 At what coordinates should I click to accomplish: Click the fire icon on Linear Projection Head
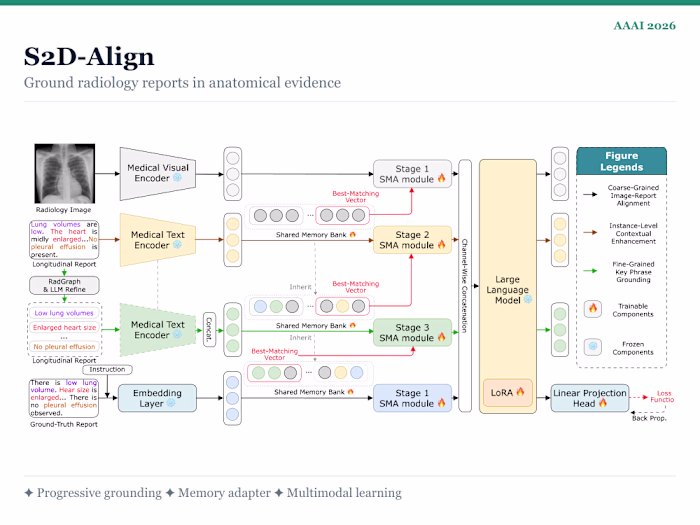pos(603,403)
